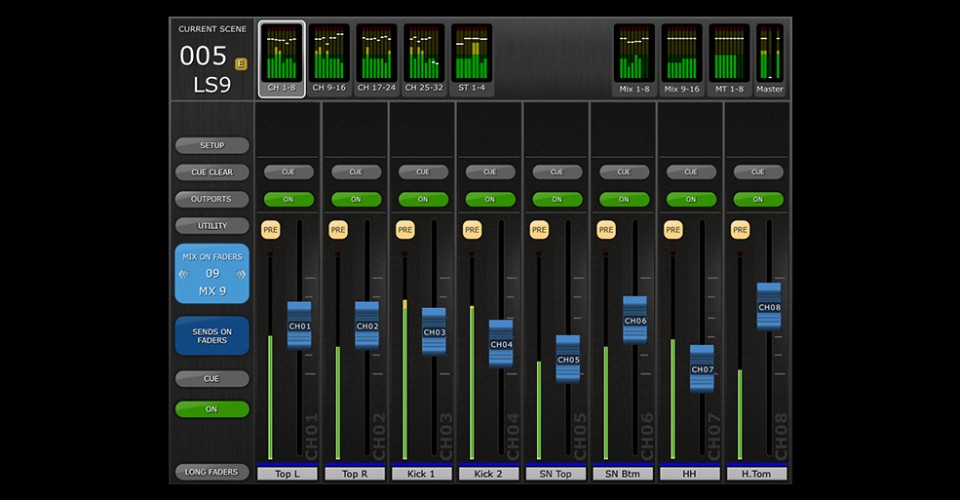Turn off the SN Top channel ON button

tap(557, 200)
